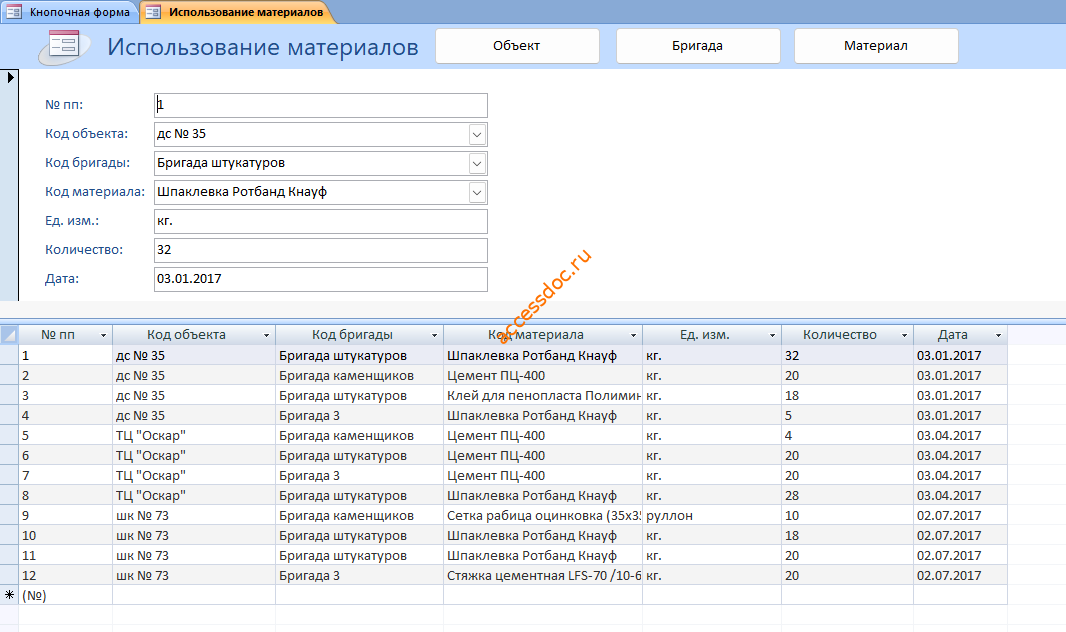Open the Код бригады column header dropdown

click(434, 335)
